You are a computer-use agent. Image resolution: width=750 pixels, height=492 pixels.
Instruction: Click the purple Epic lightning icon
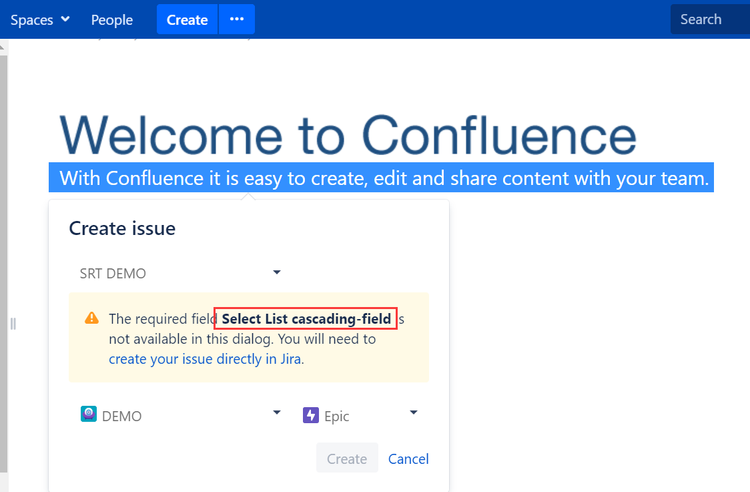(311, 415)
